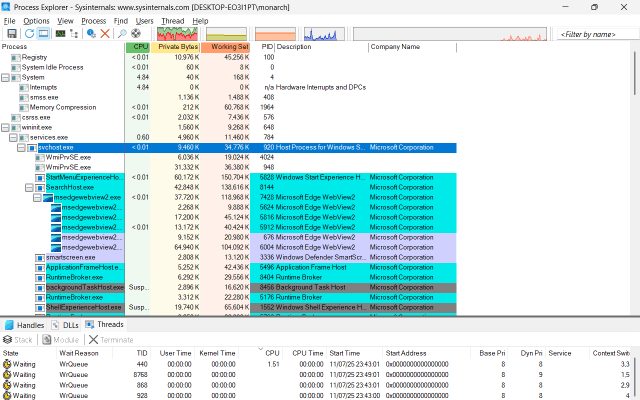Sort by the Private Bytes column header
The image size is (640, 400).
[175, 47]
